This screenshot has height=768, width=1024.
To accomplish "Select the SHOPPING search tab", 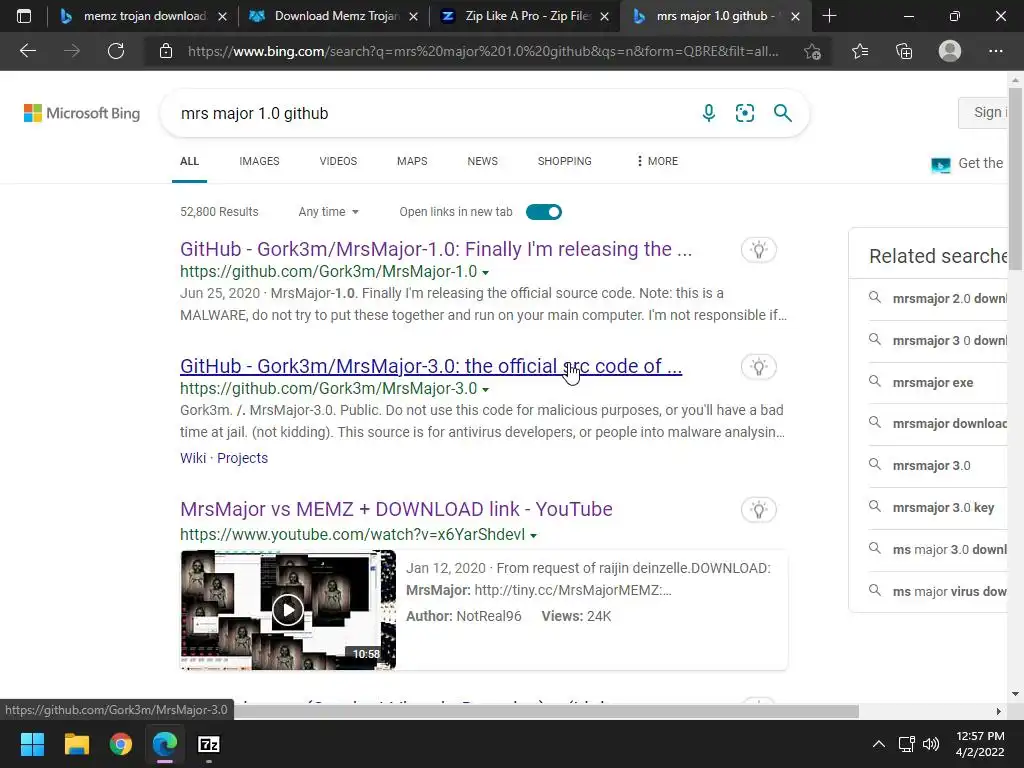I will [564, 161].
